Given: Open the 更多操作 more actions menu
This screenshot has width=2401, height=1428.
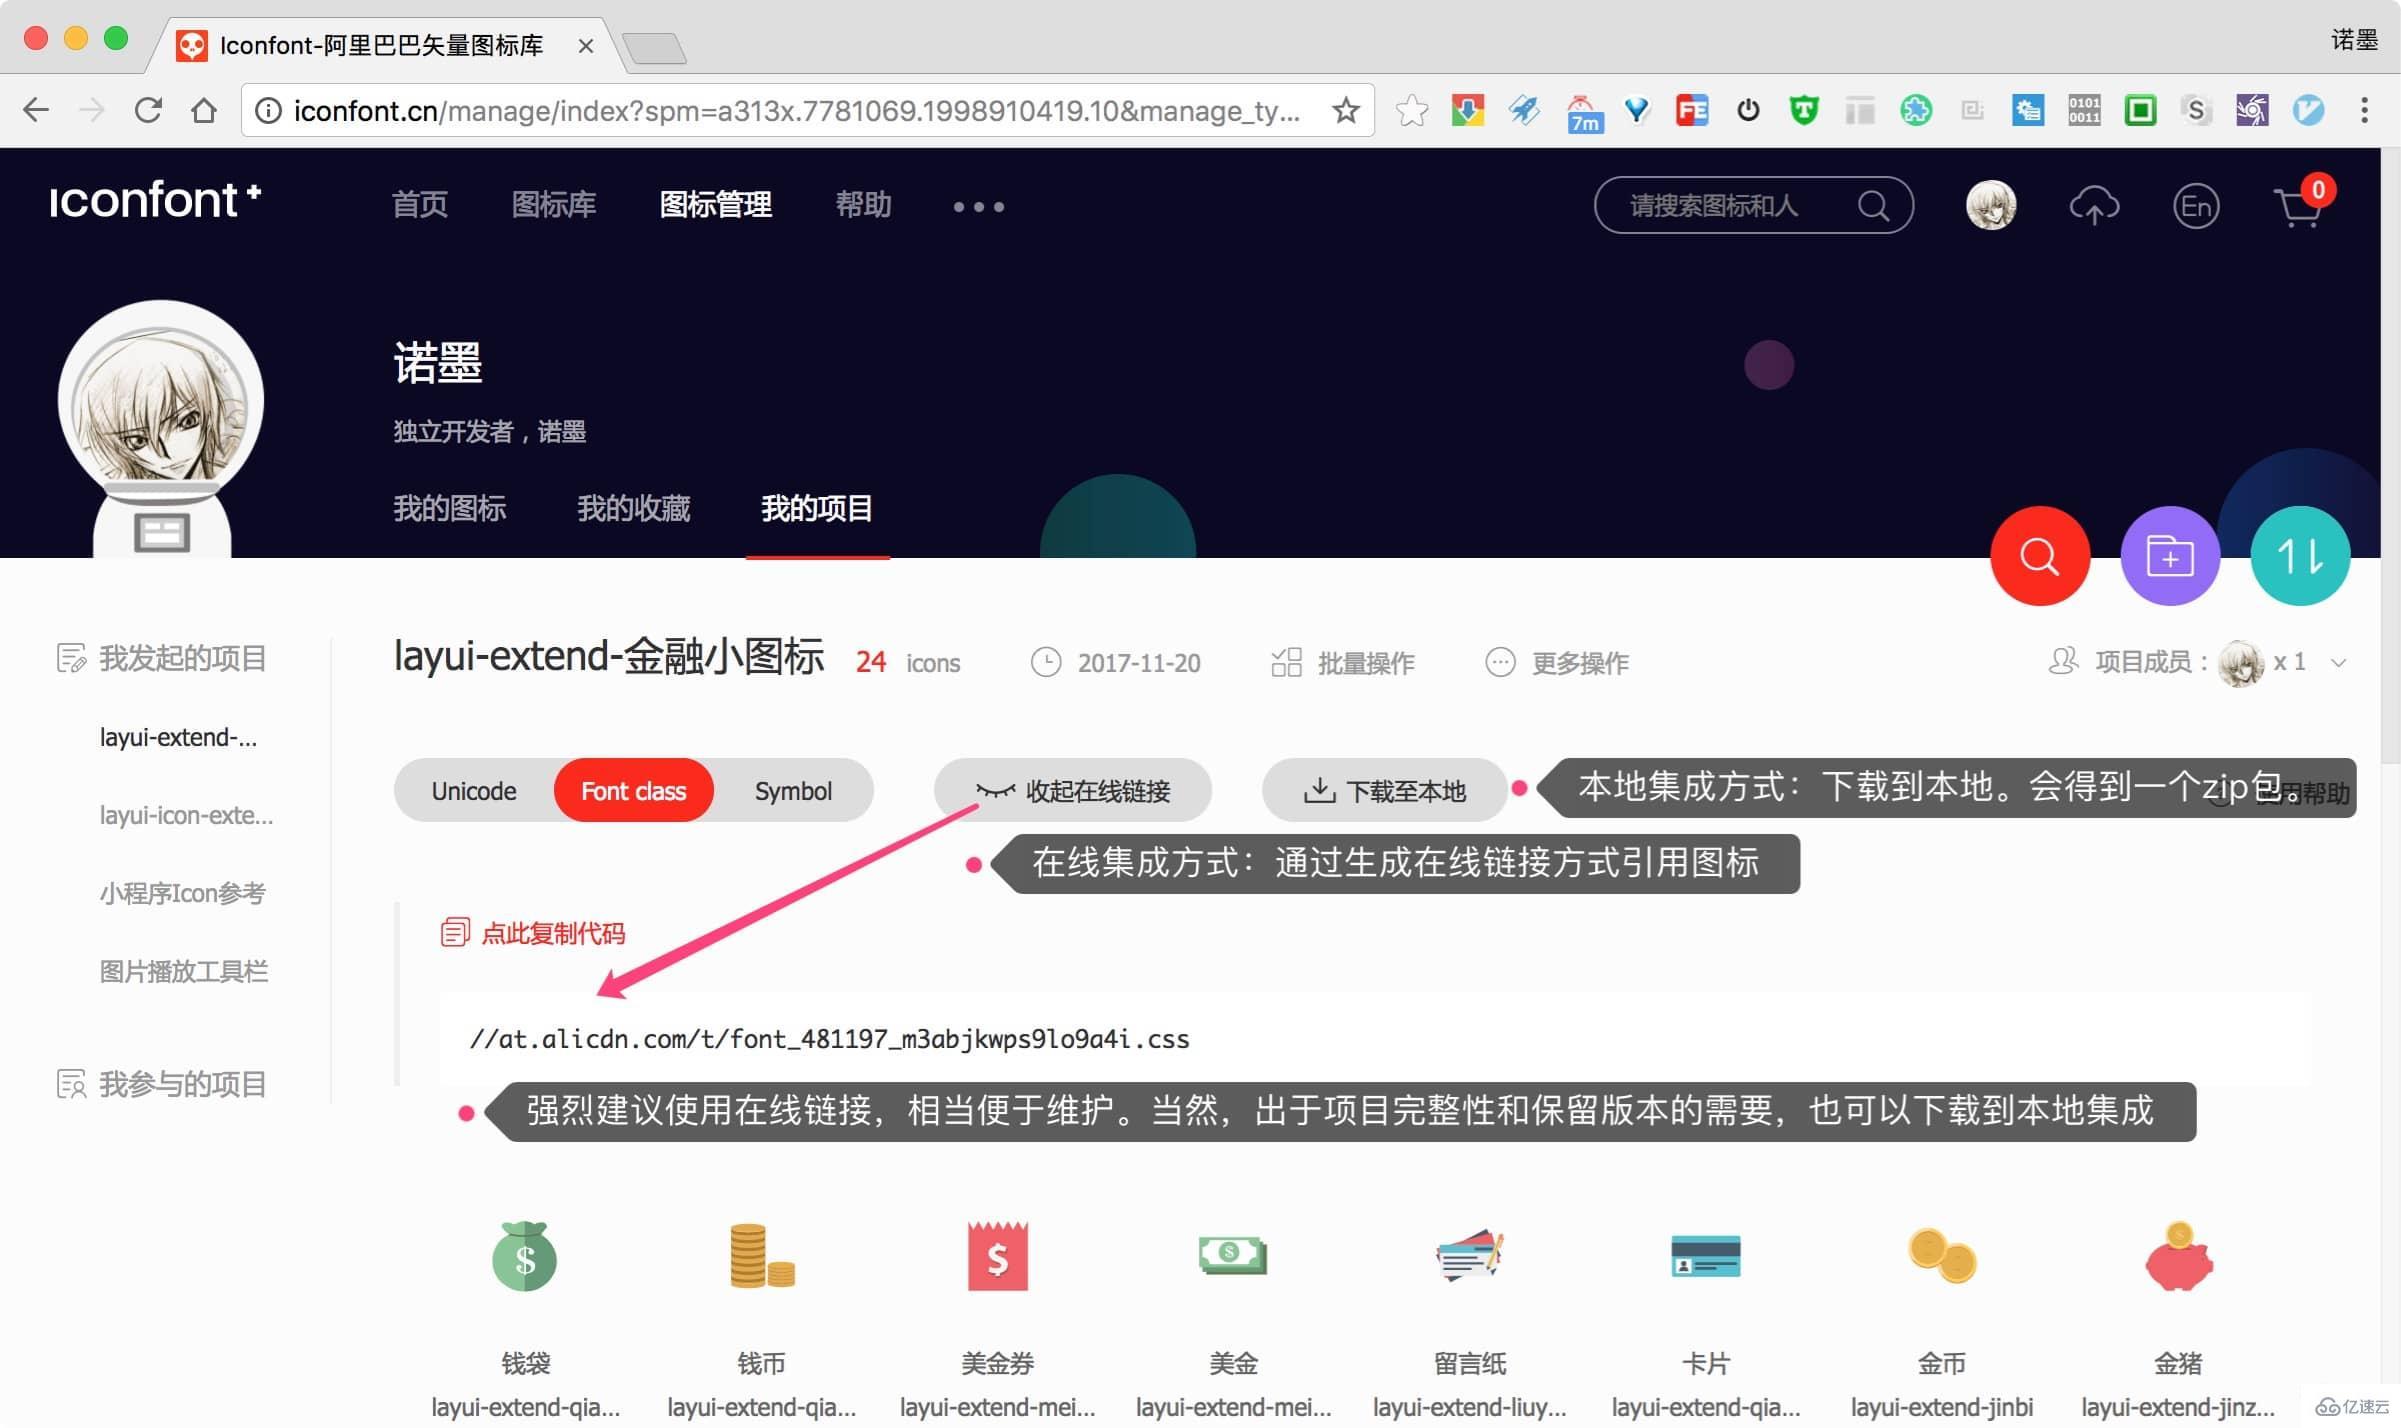Looking at the screenshot, I should pos(1558,663).
